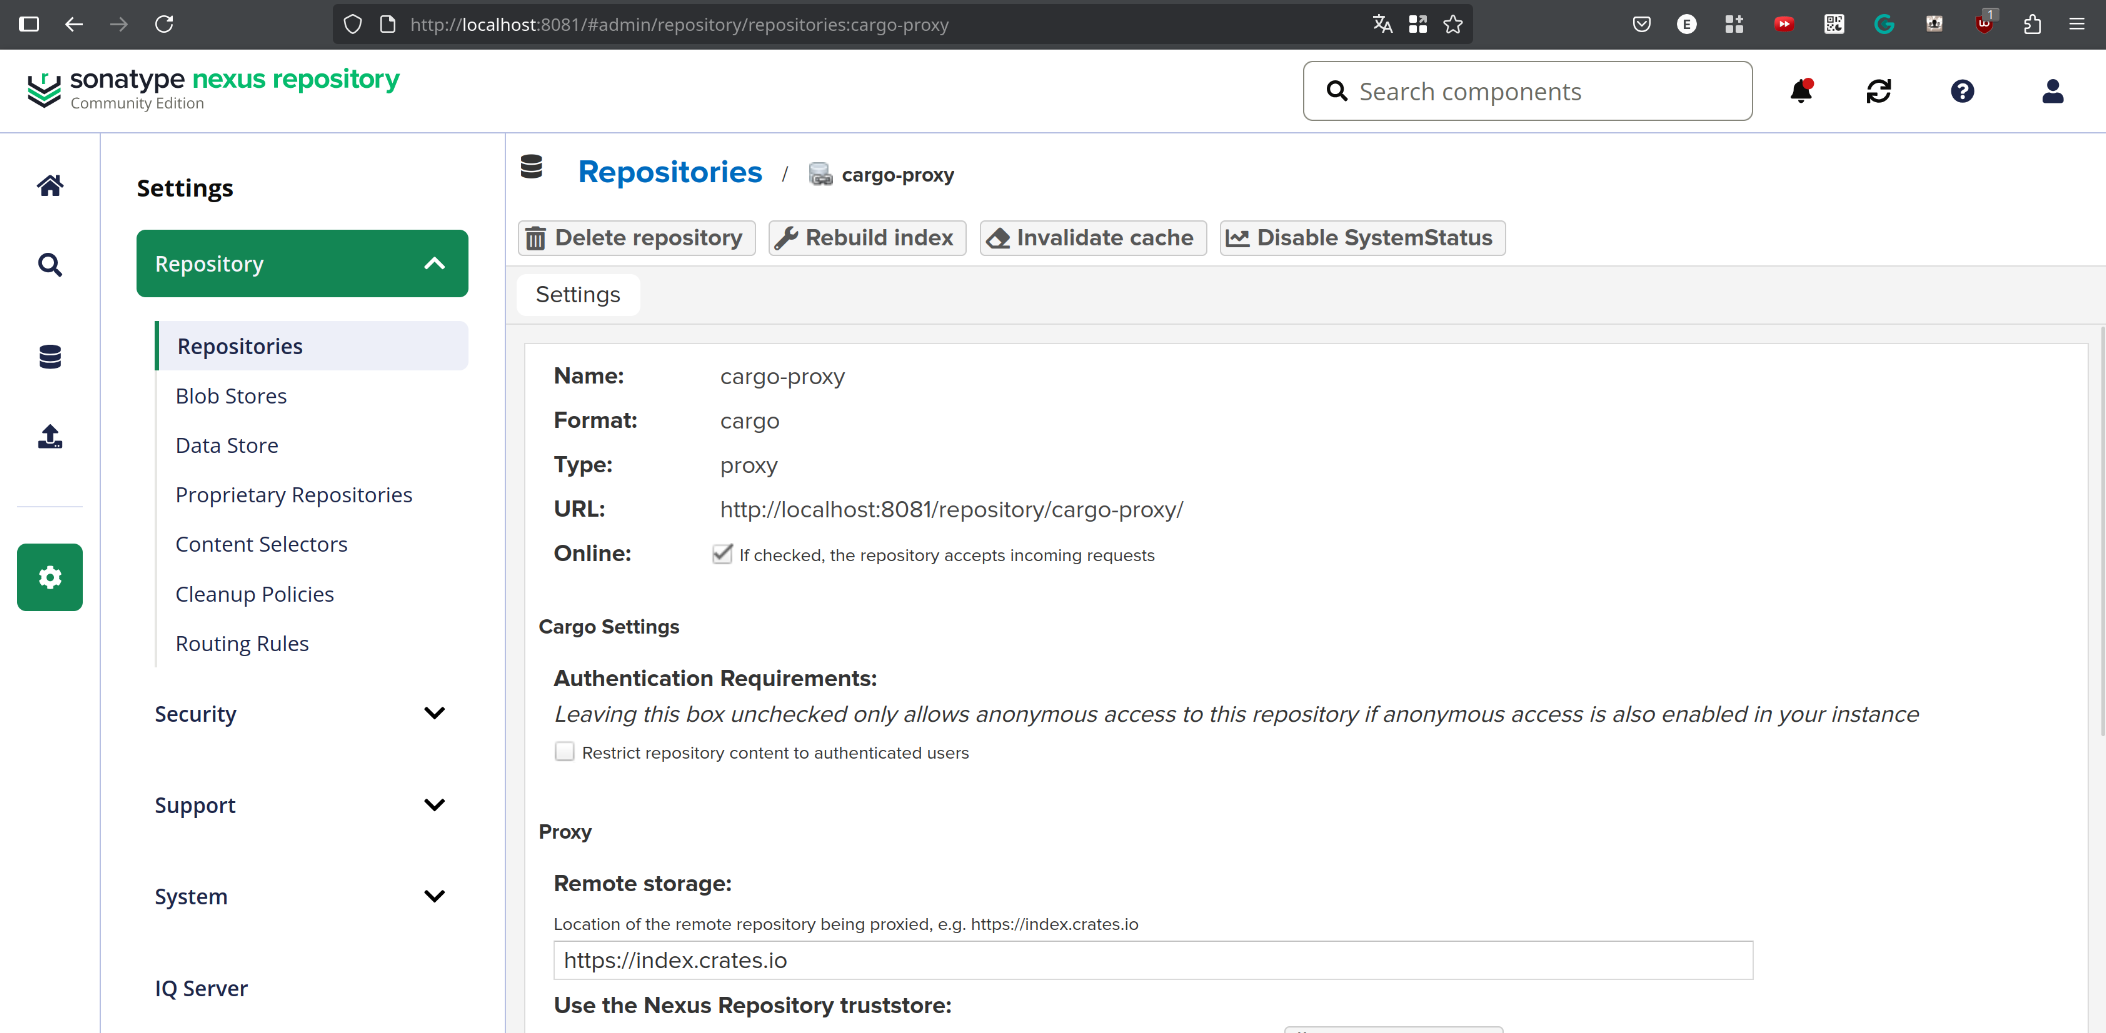Expand the System section
Screen dimensions: 2106x1033
(x=300, y=896)
